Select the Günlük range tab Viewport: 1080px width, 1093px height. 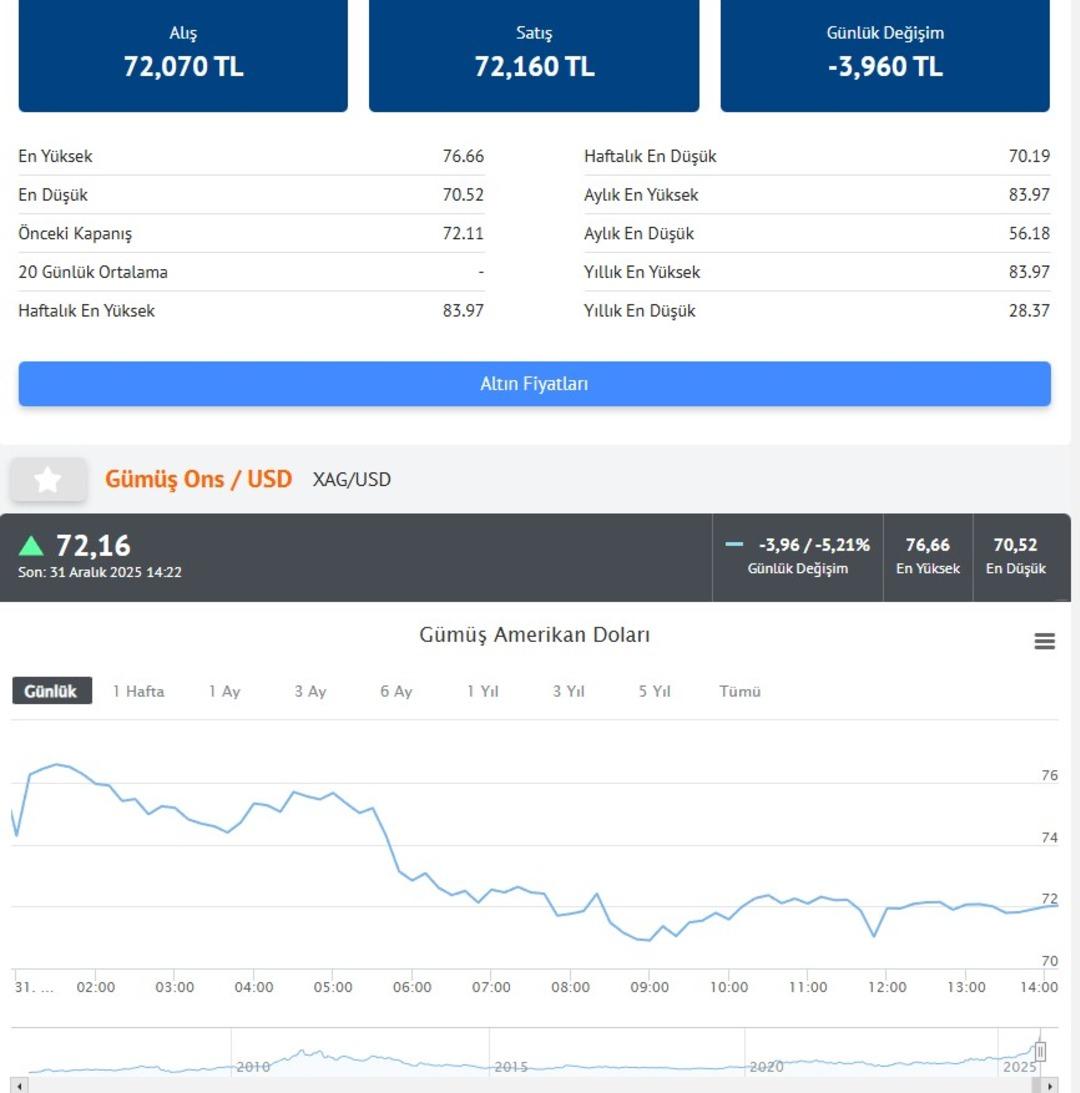[51, 691]
